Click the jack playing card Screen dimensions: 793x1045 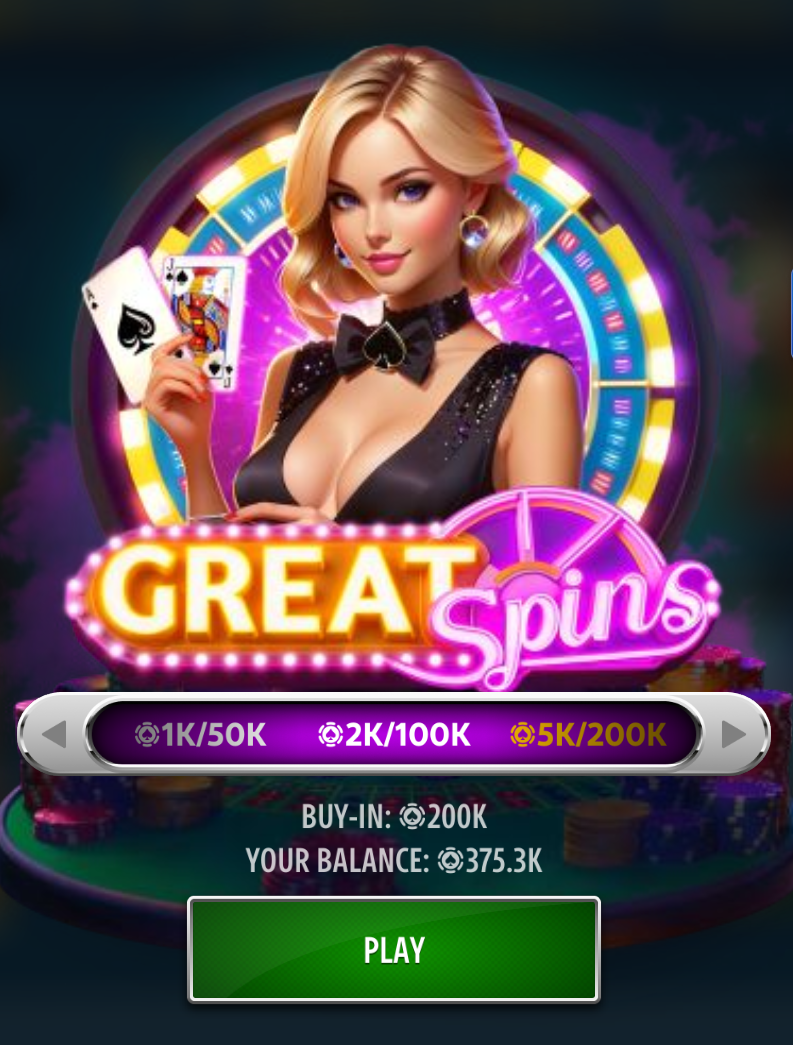203,320
